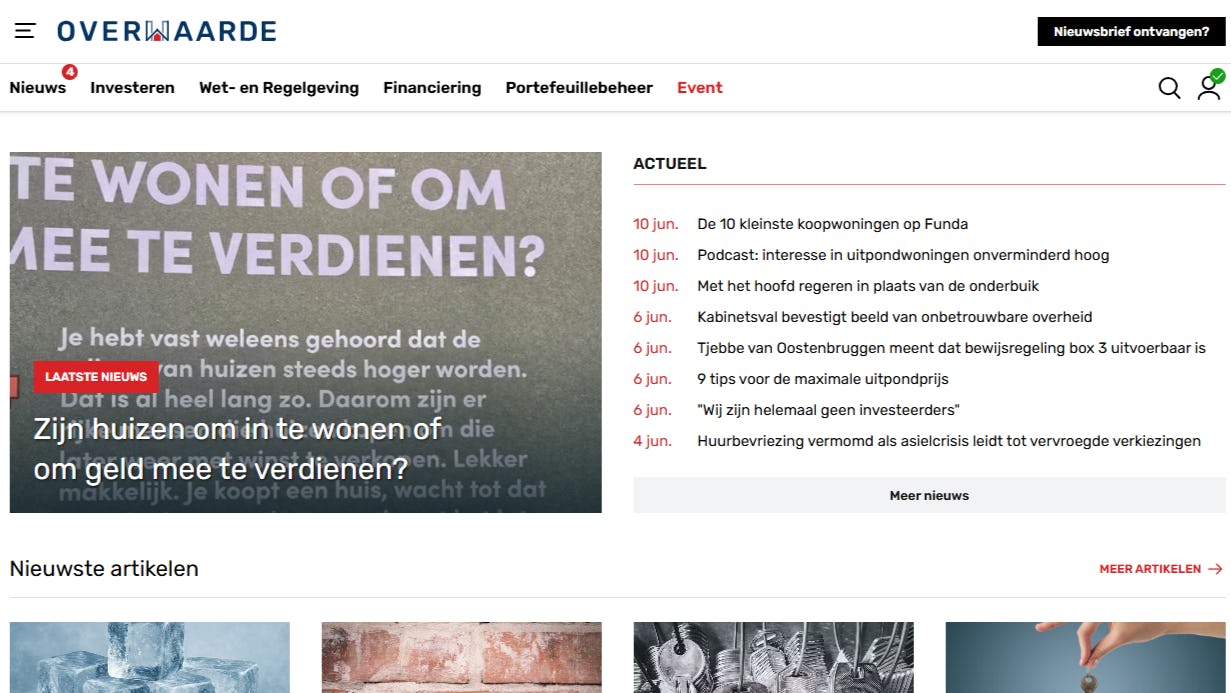Select the Nieuws menu item
This screenshot has height=693, width=1231.
pos(37,88)
